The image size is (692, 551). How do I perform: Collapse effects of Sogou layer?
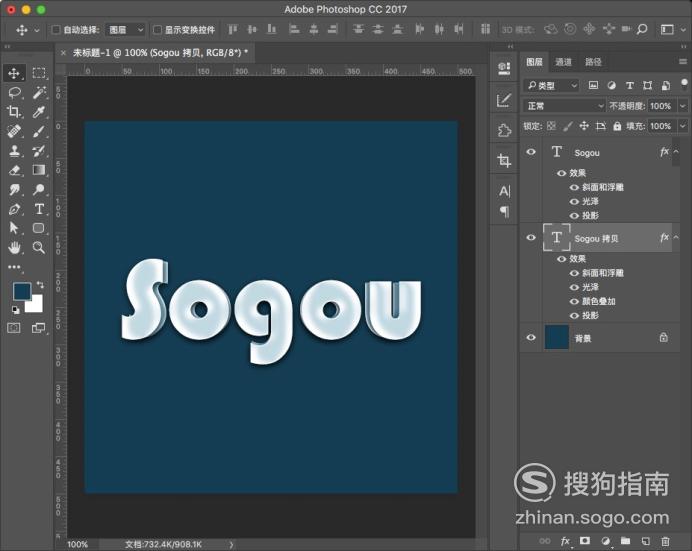point(676,152)
